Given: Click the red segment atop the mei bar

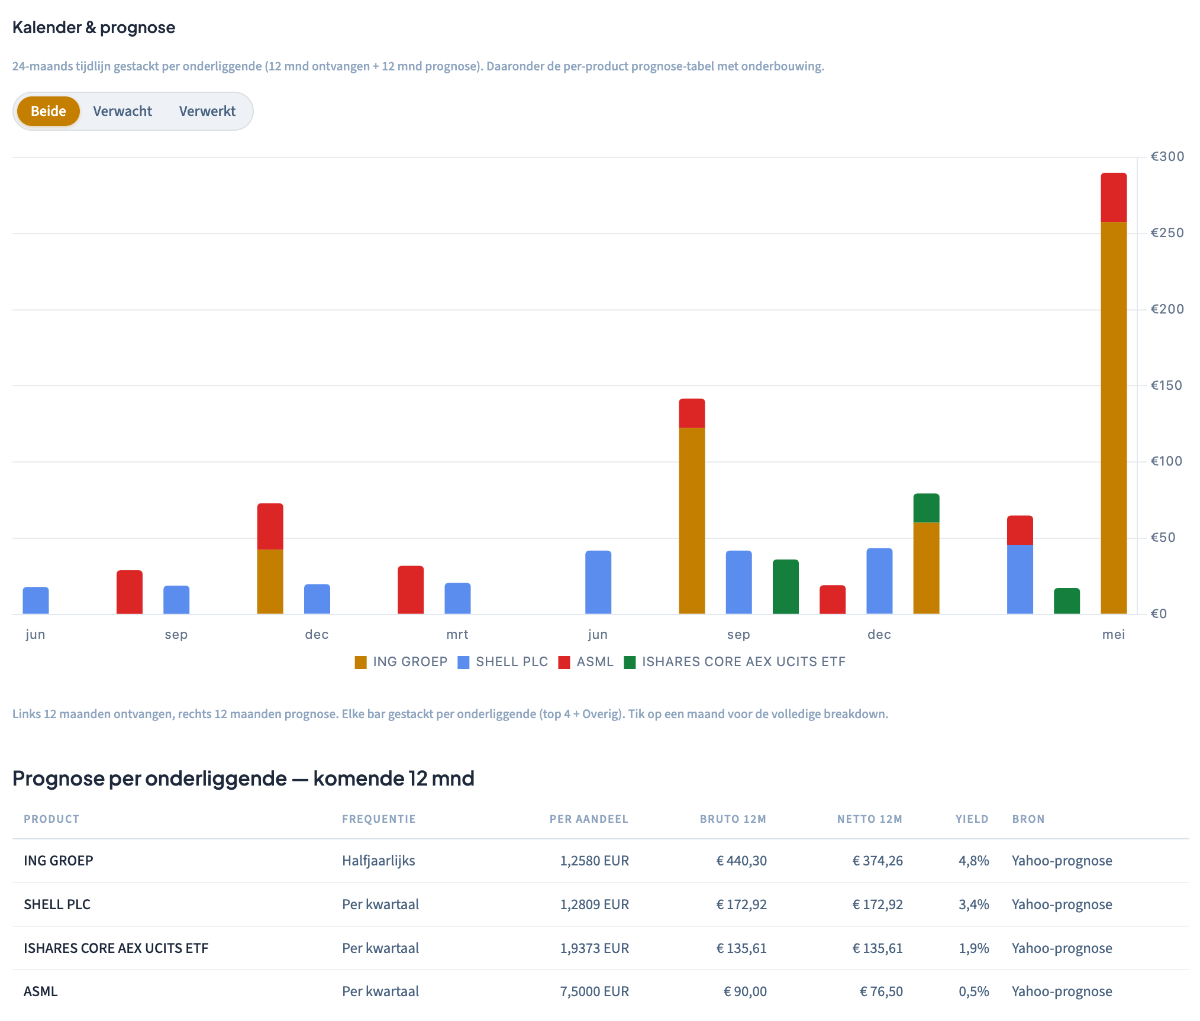Looking at the screenshot, I should pos(1114,198).
